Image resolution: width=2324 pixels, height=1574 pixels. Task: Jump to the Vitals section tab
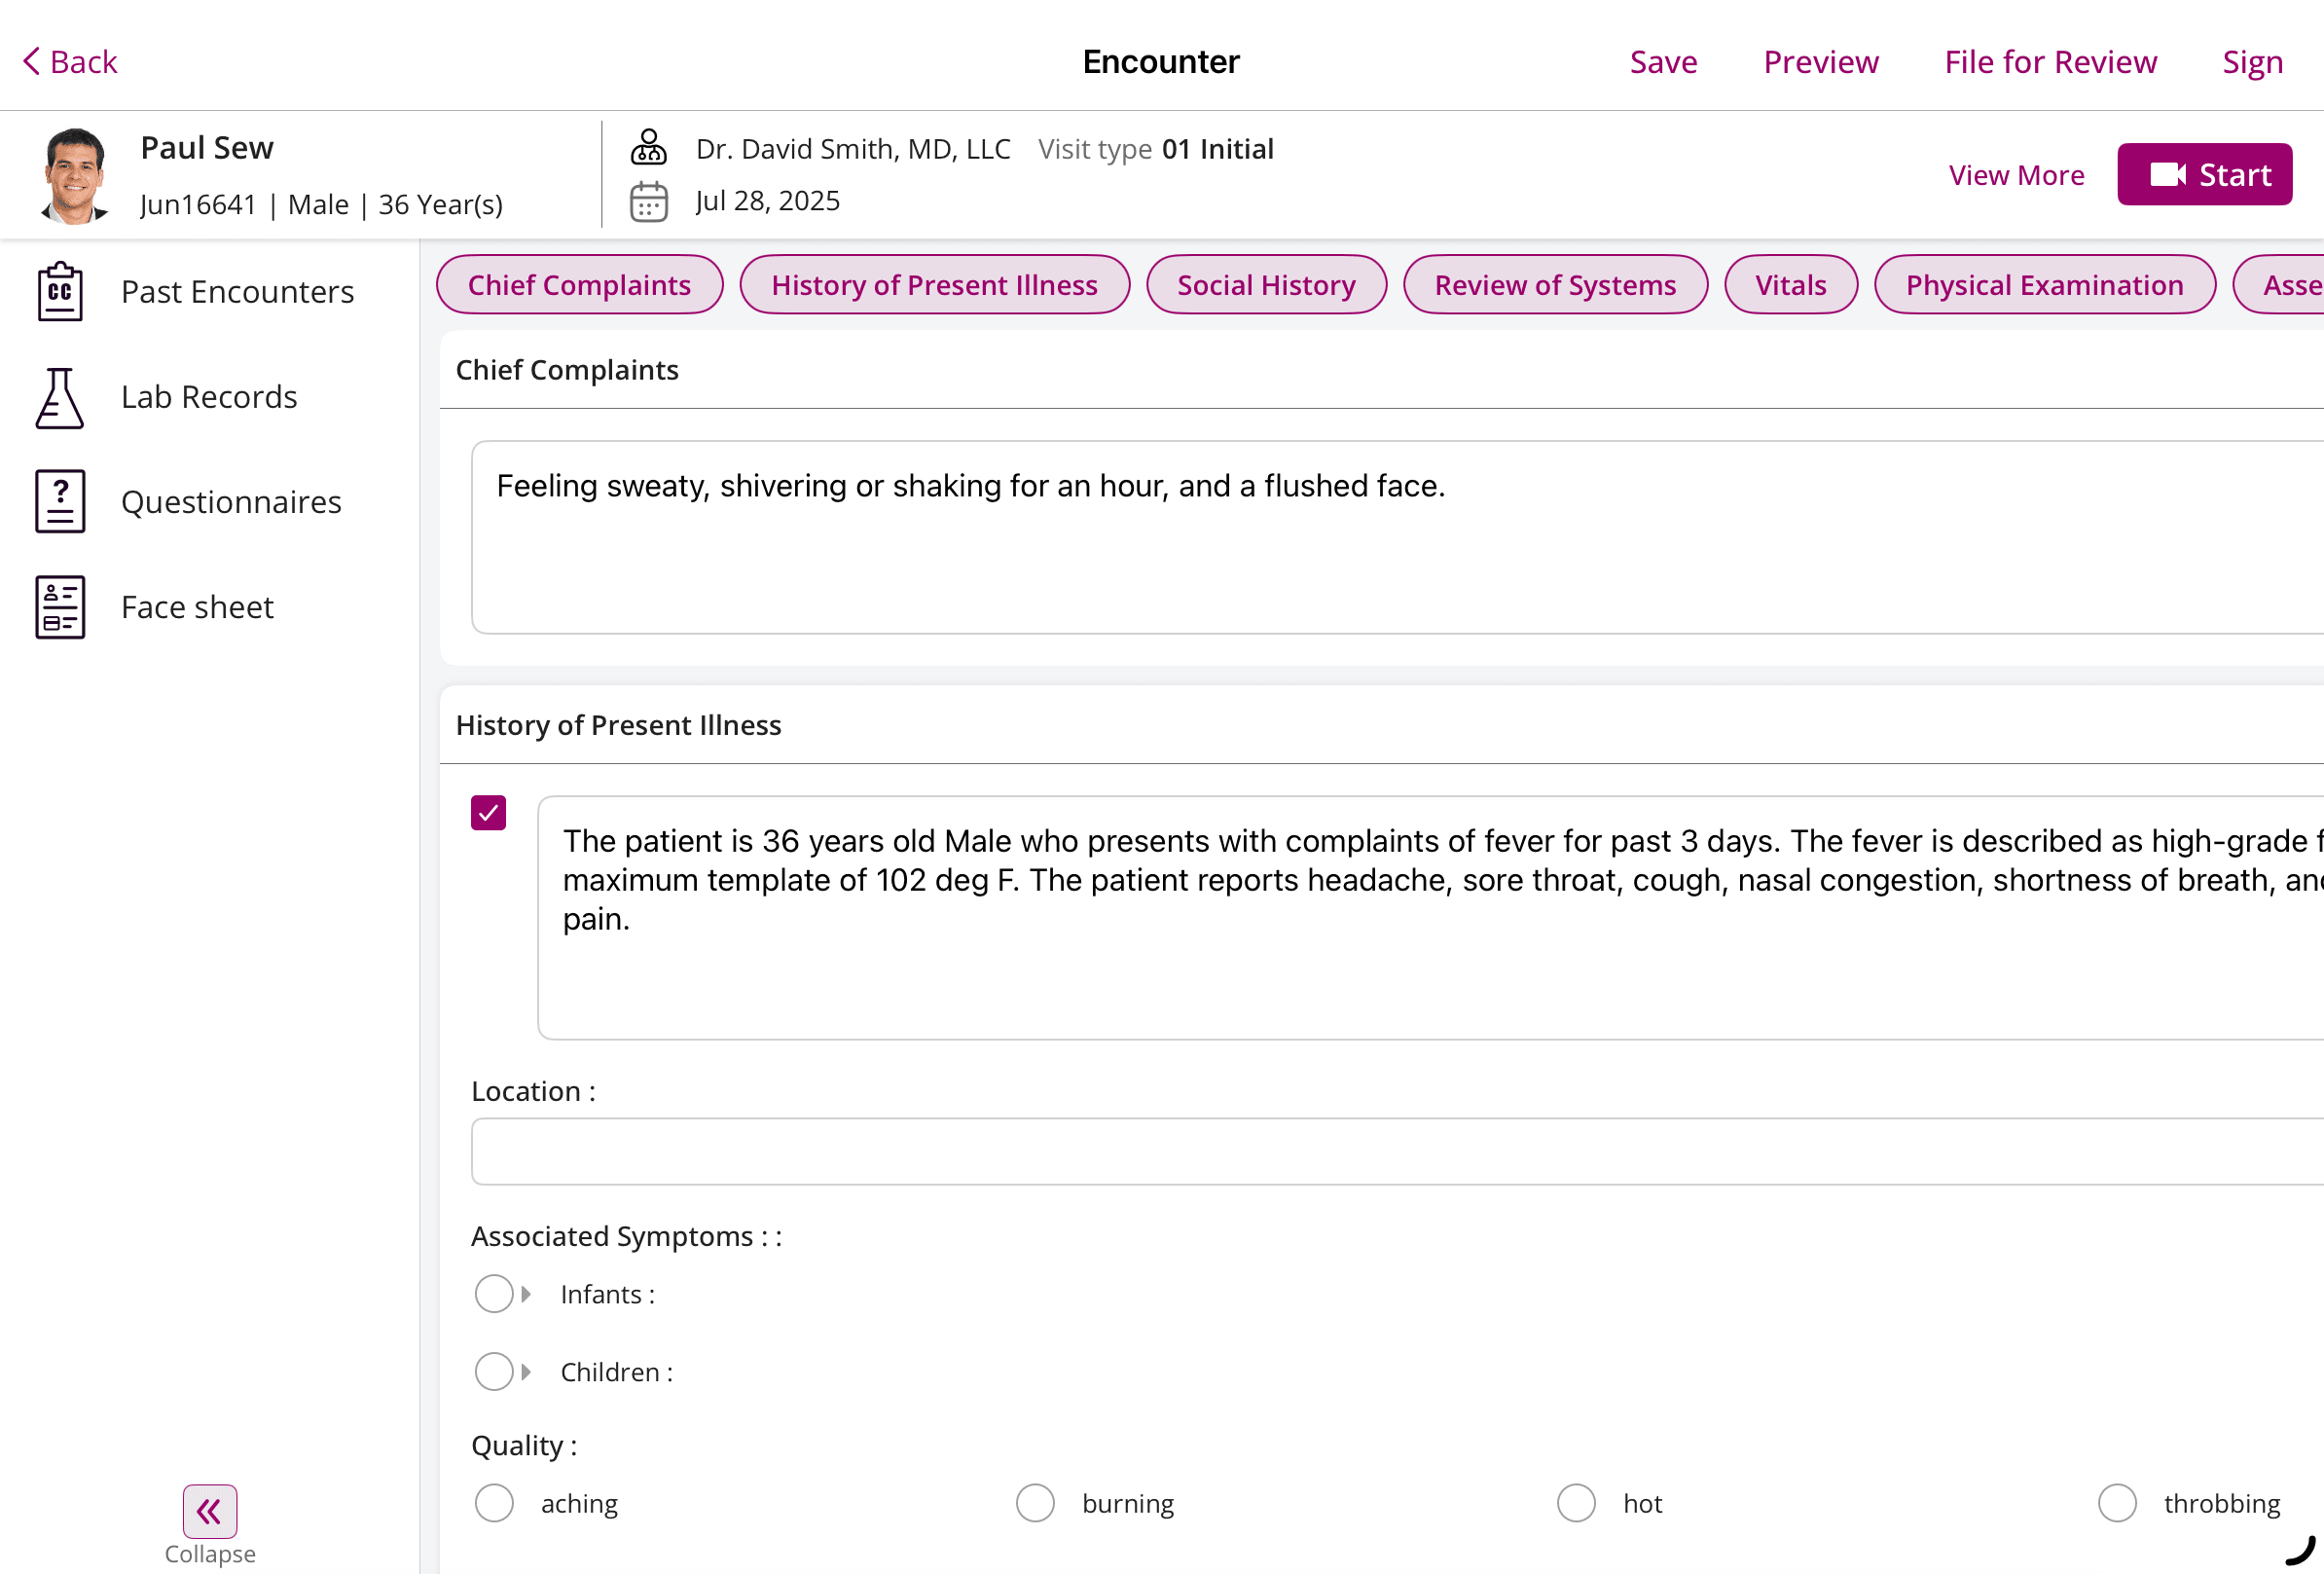tap(1790, 285)
